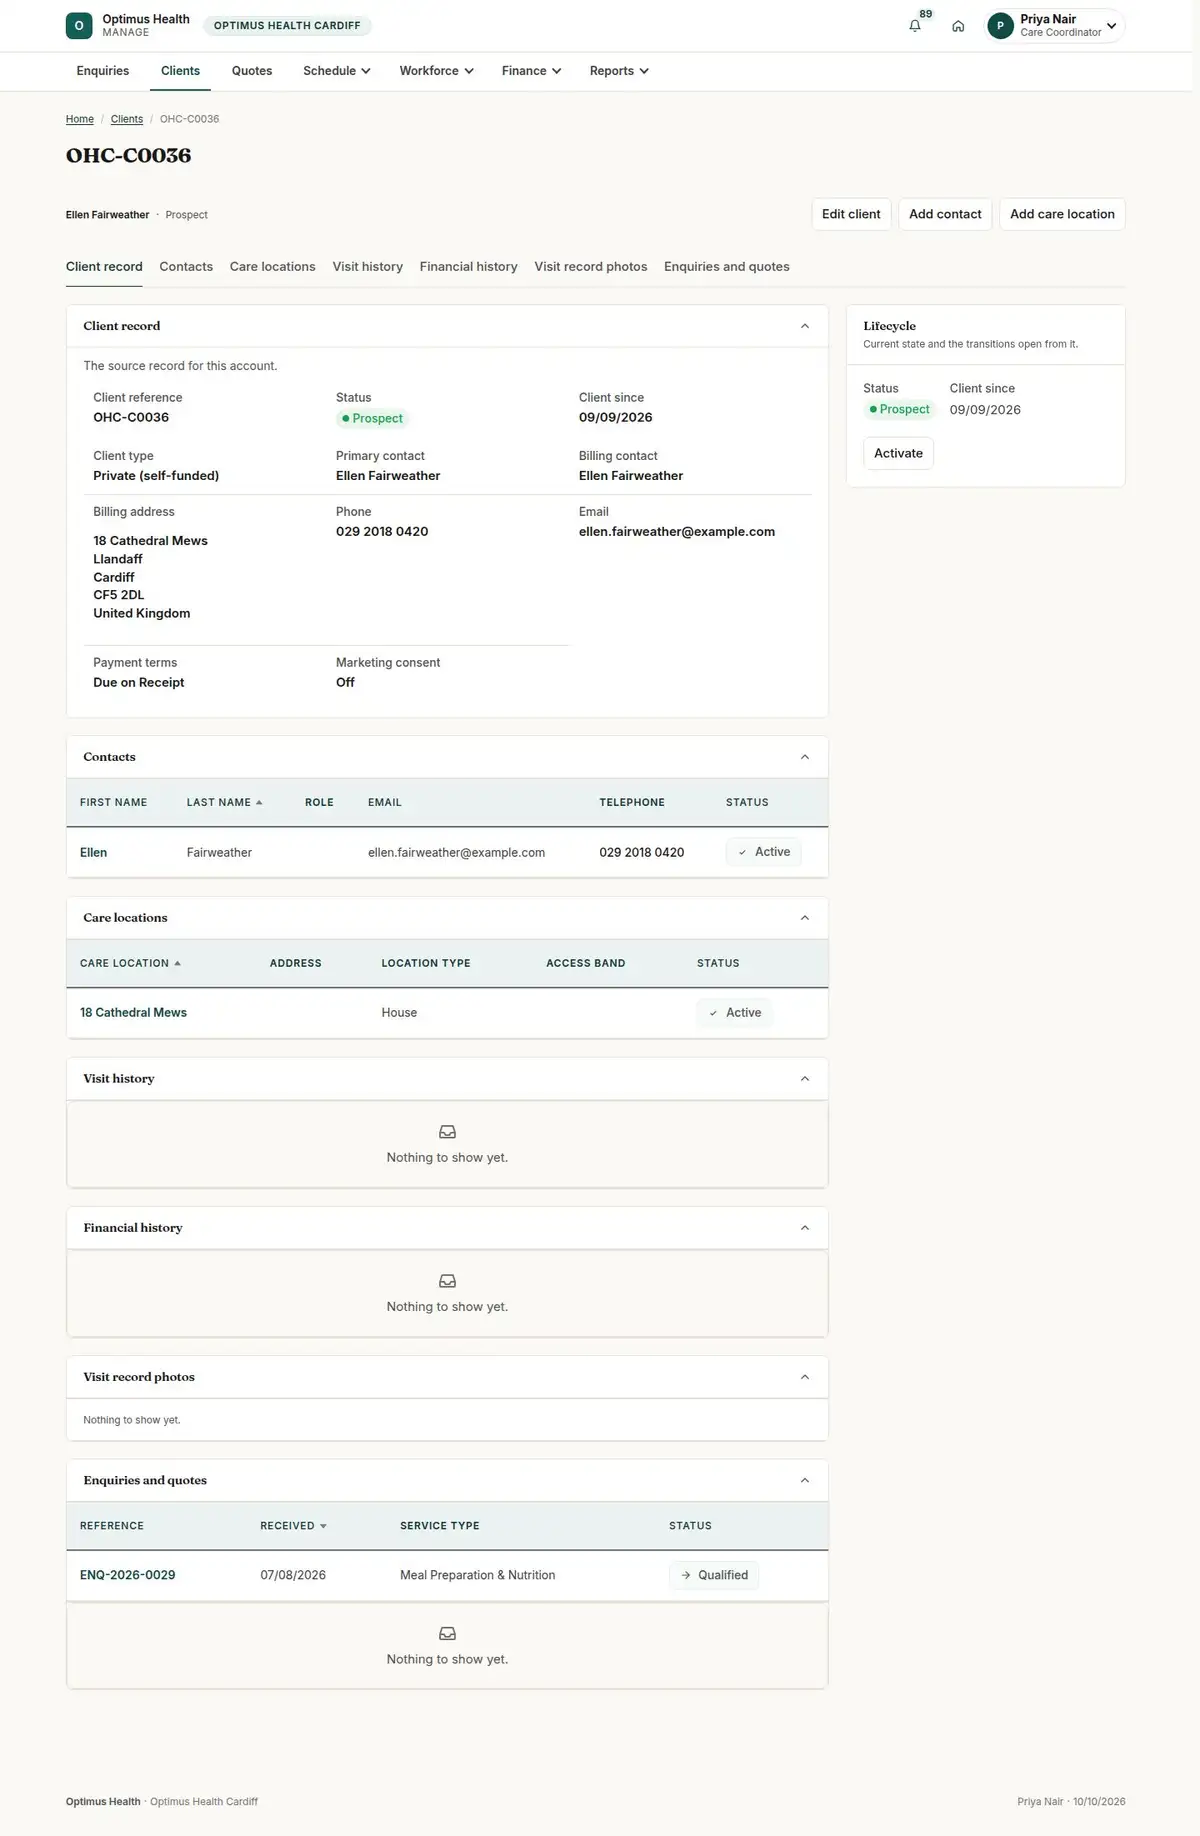
Task: Collapse the Enquiries and quotes section
Action: [x=805, y=1480]
